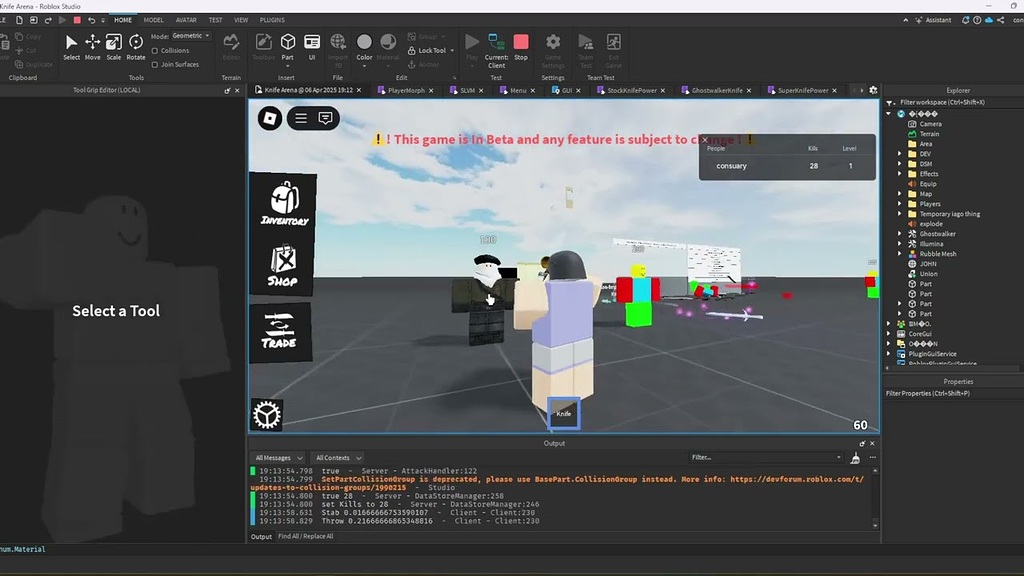Select the Scale tool
This screenshot has height=576, width=1024.
click(x=113, y=42)
